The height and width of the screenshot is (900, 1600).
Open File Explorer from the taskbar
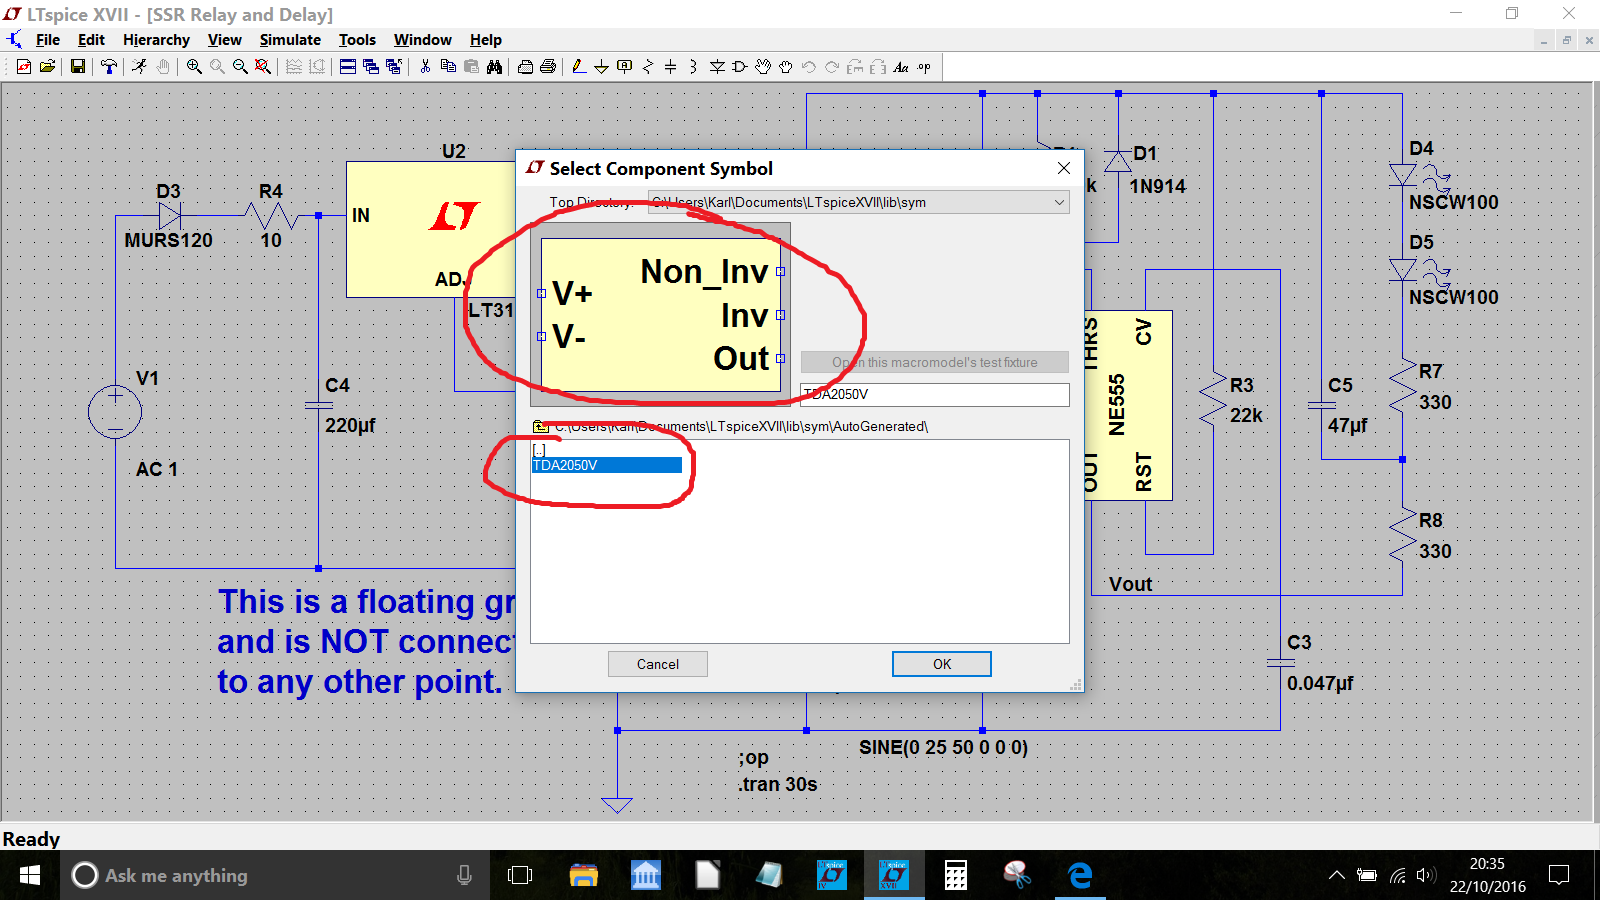(x=583, y=875)
